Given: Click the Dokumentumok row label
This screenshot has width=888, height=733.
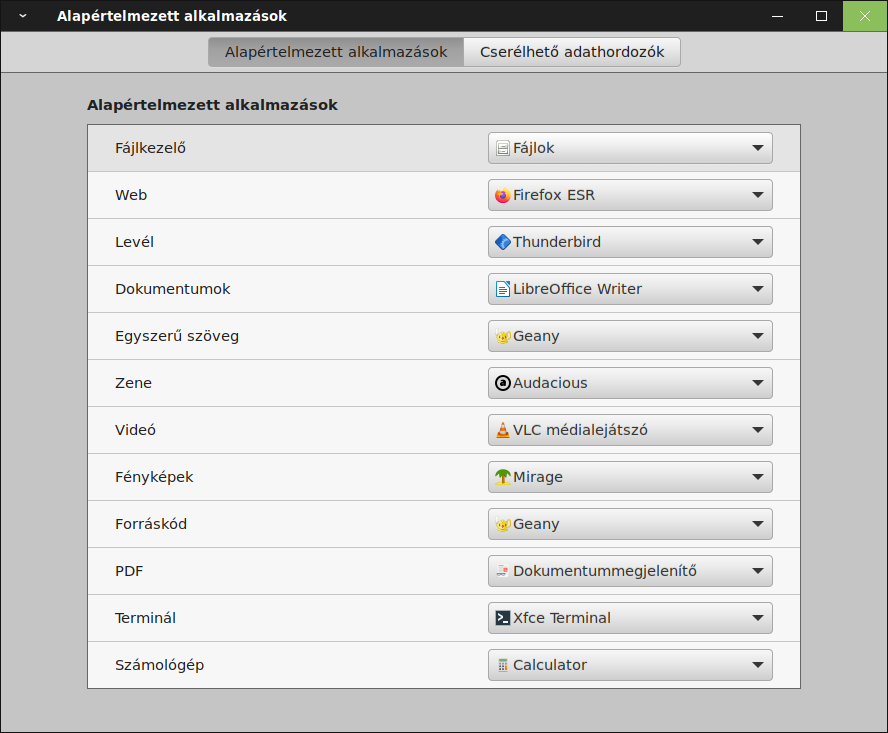Looking at the screenshot, I should (x=173, y=289).
